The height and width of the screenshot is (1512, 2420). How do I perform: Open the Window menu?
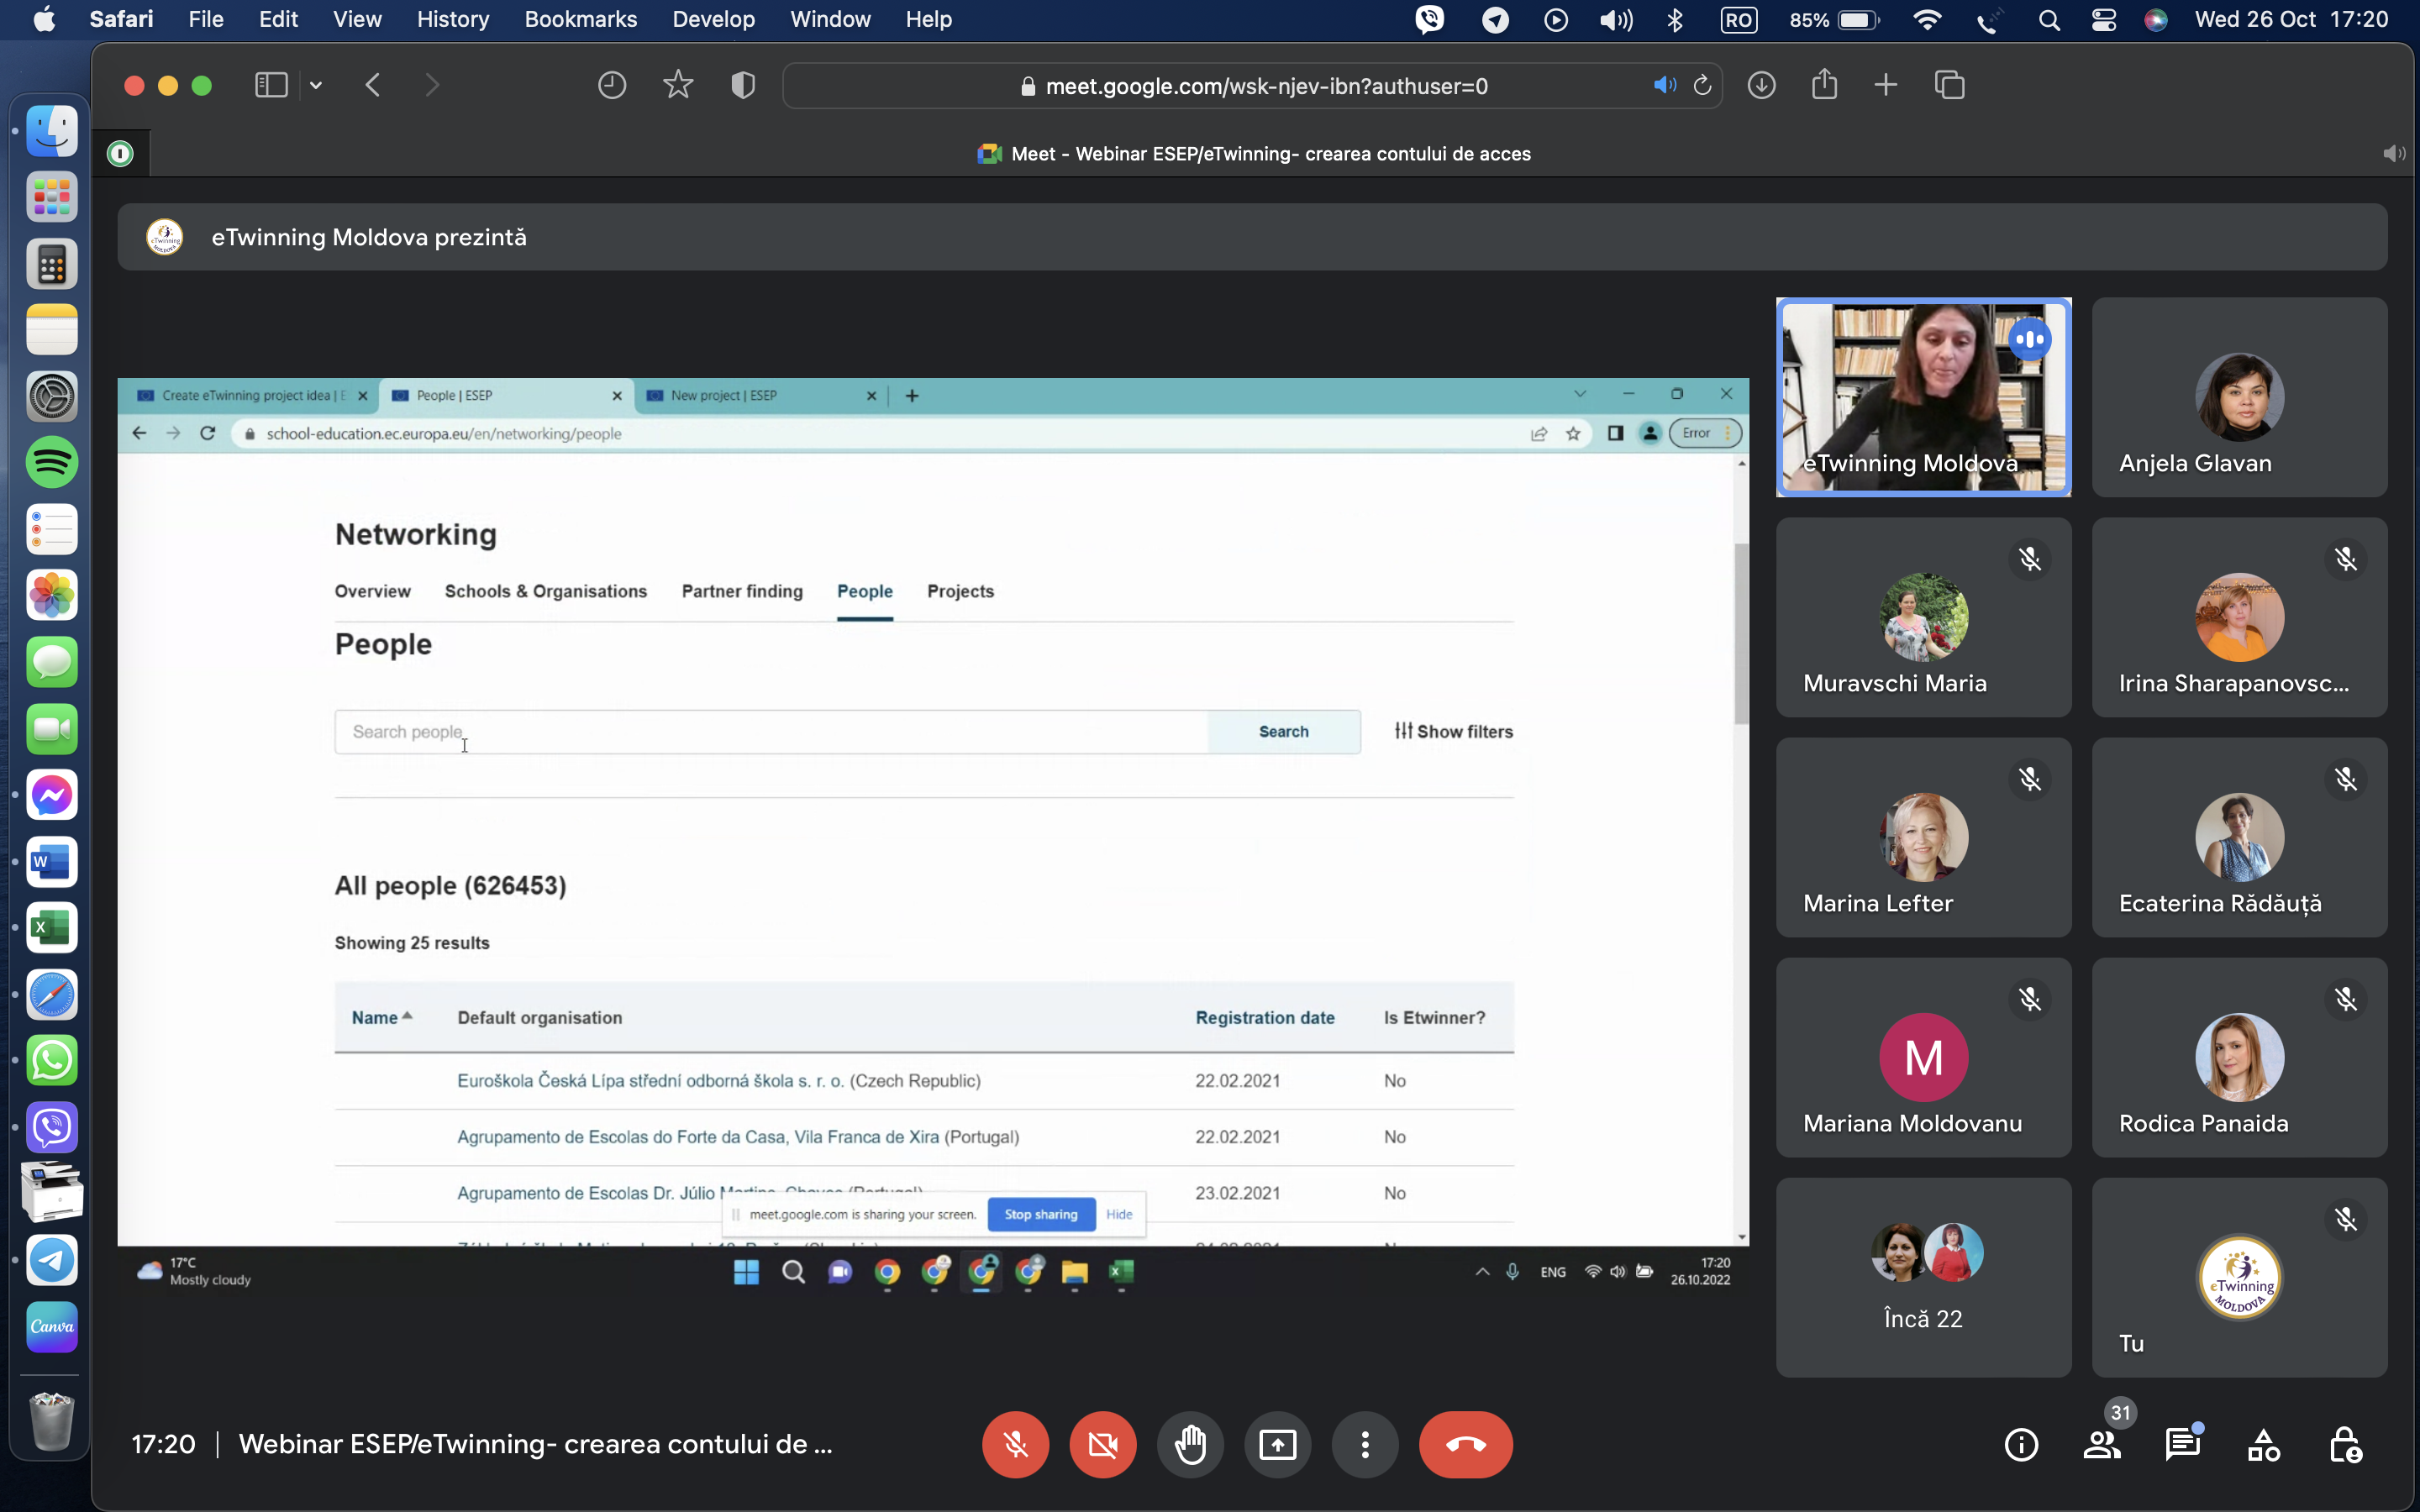click(x=830, y=19)
